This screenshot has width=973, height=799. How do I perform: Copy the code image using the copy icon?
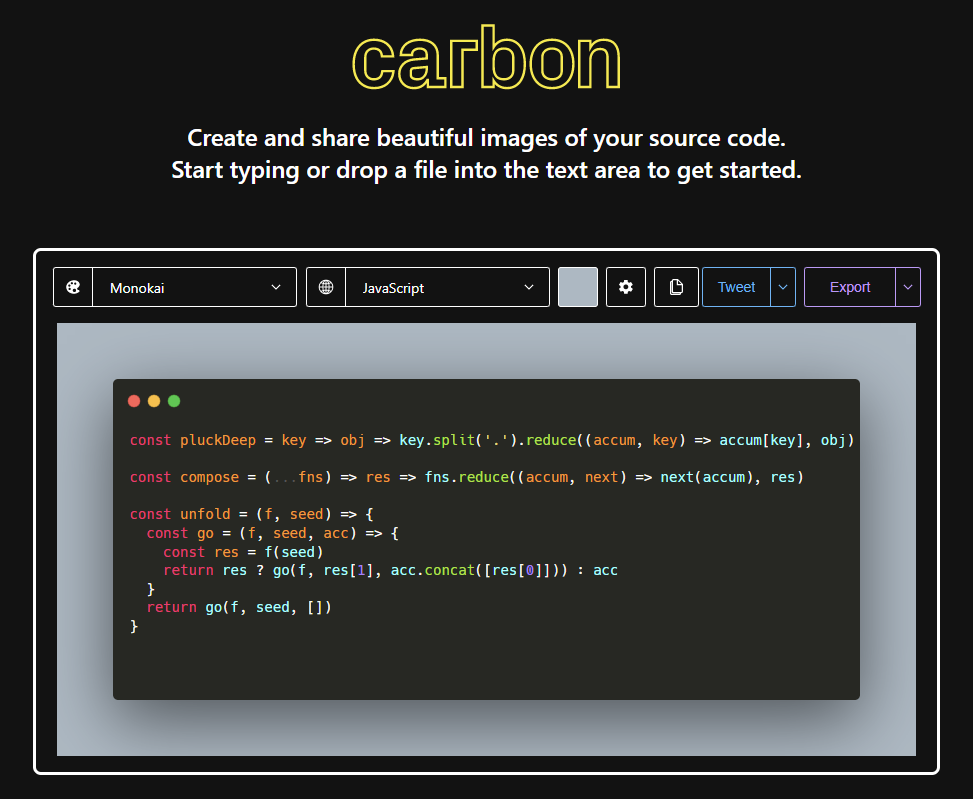point(676,287)
